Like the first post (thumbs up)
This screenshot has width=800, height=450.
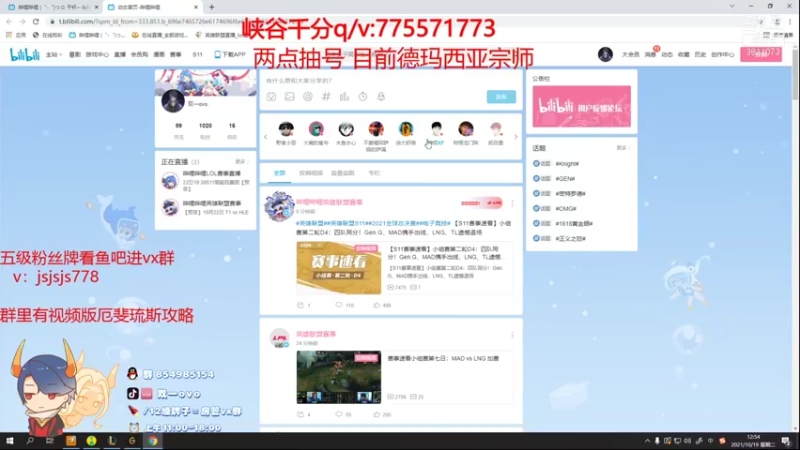point(382,305)
